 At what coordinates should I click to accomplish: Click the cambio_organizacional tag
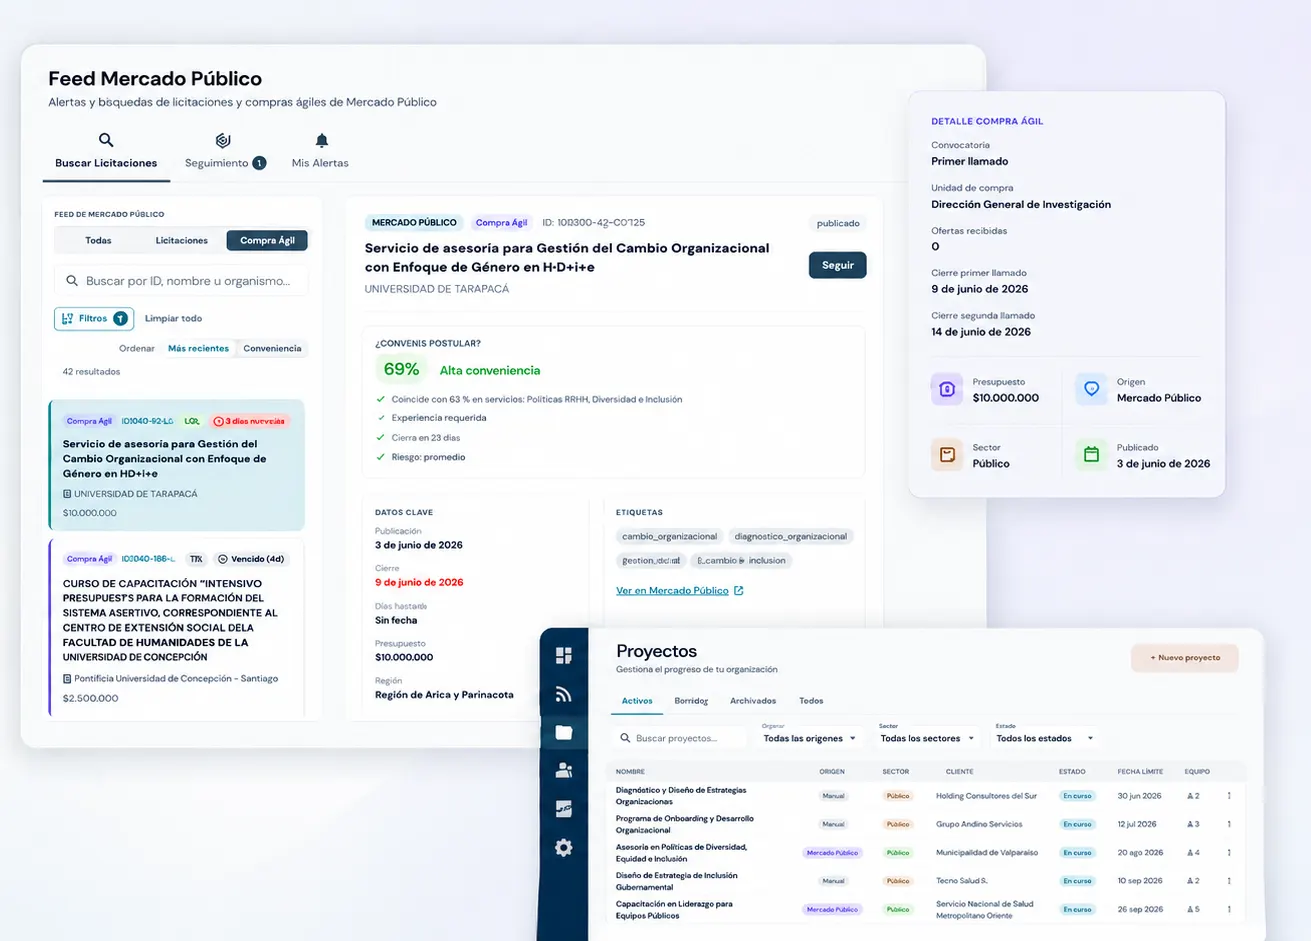point(670,536)
